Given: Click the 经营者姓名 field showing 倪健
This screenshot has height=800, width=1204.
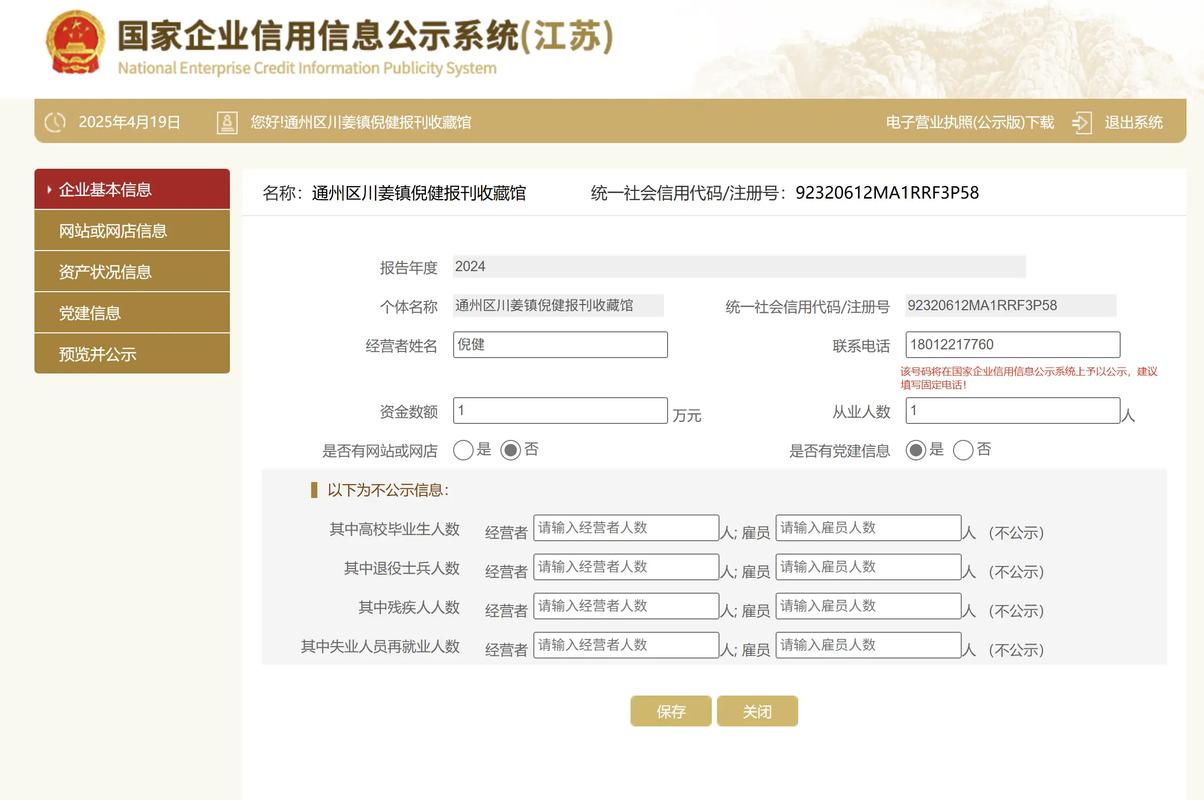Looking at the screenshot, I should pos(560,343).
